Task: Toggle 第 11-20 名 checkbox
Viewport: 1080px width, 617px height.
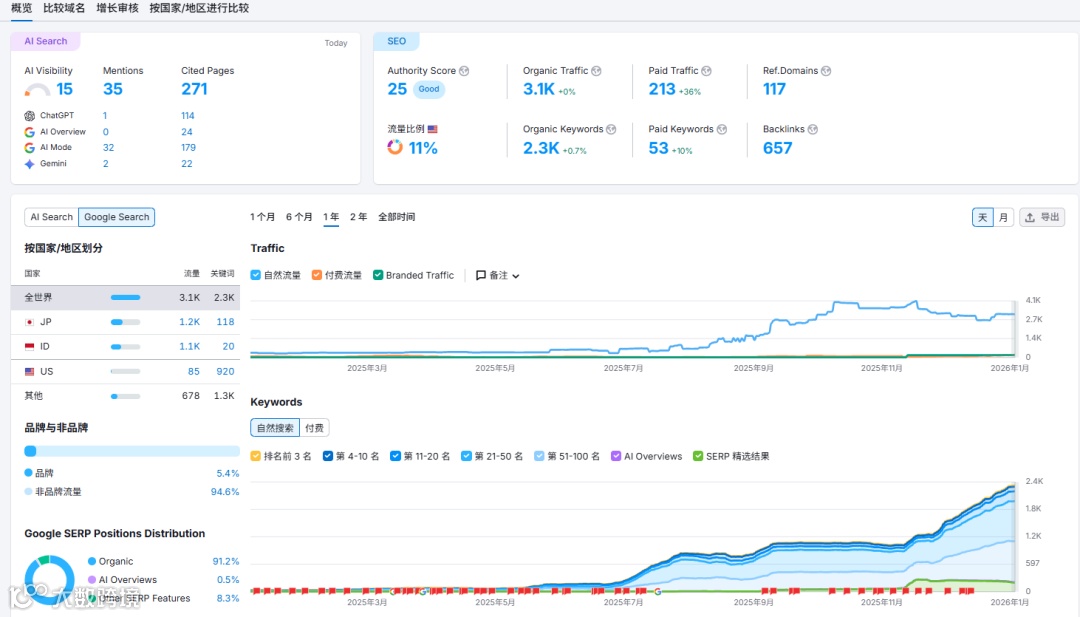Action: click(395, 456)
